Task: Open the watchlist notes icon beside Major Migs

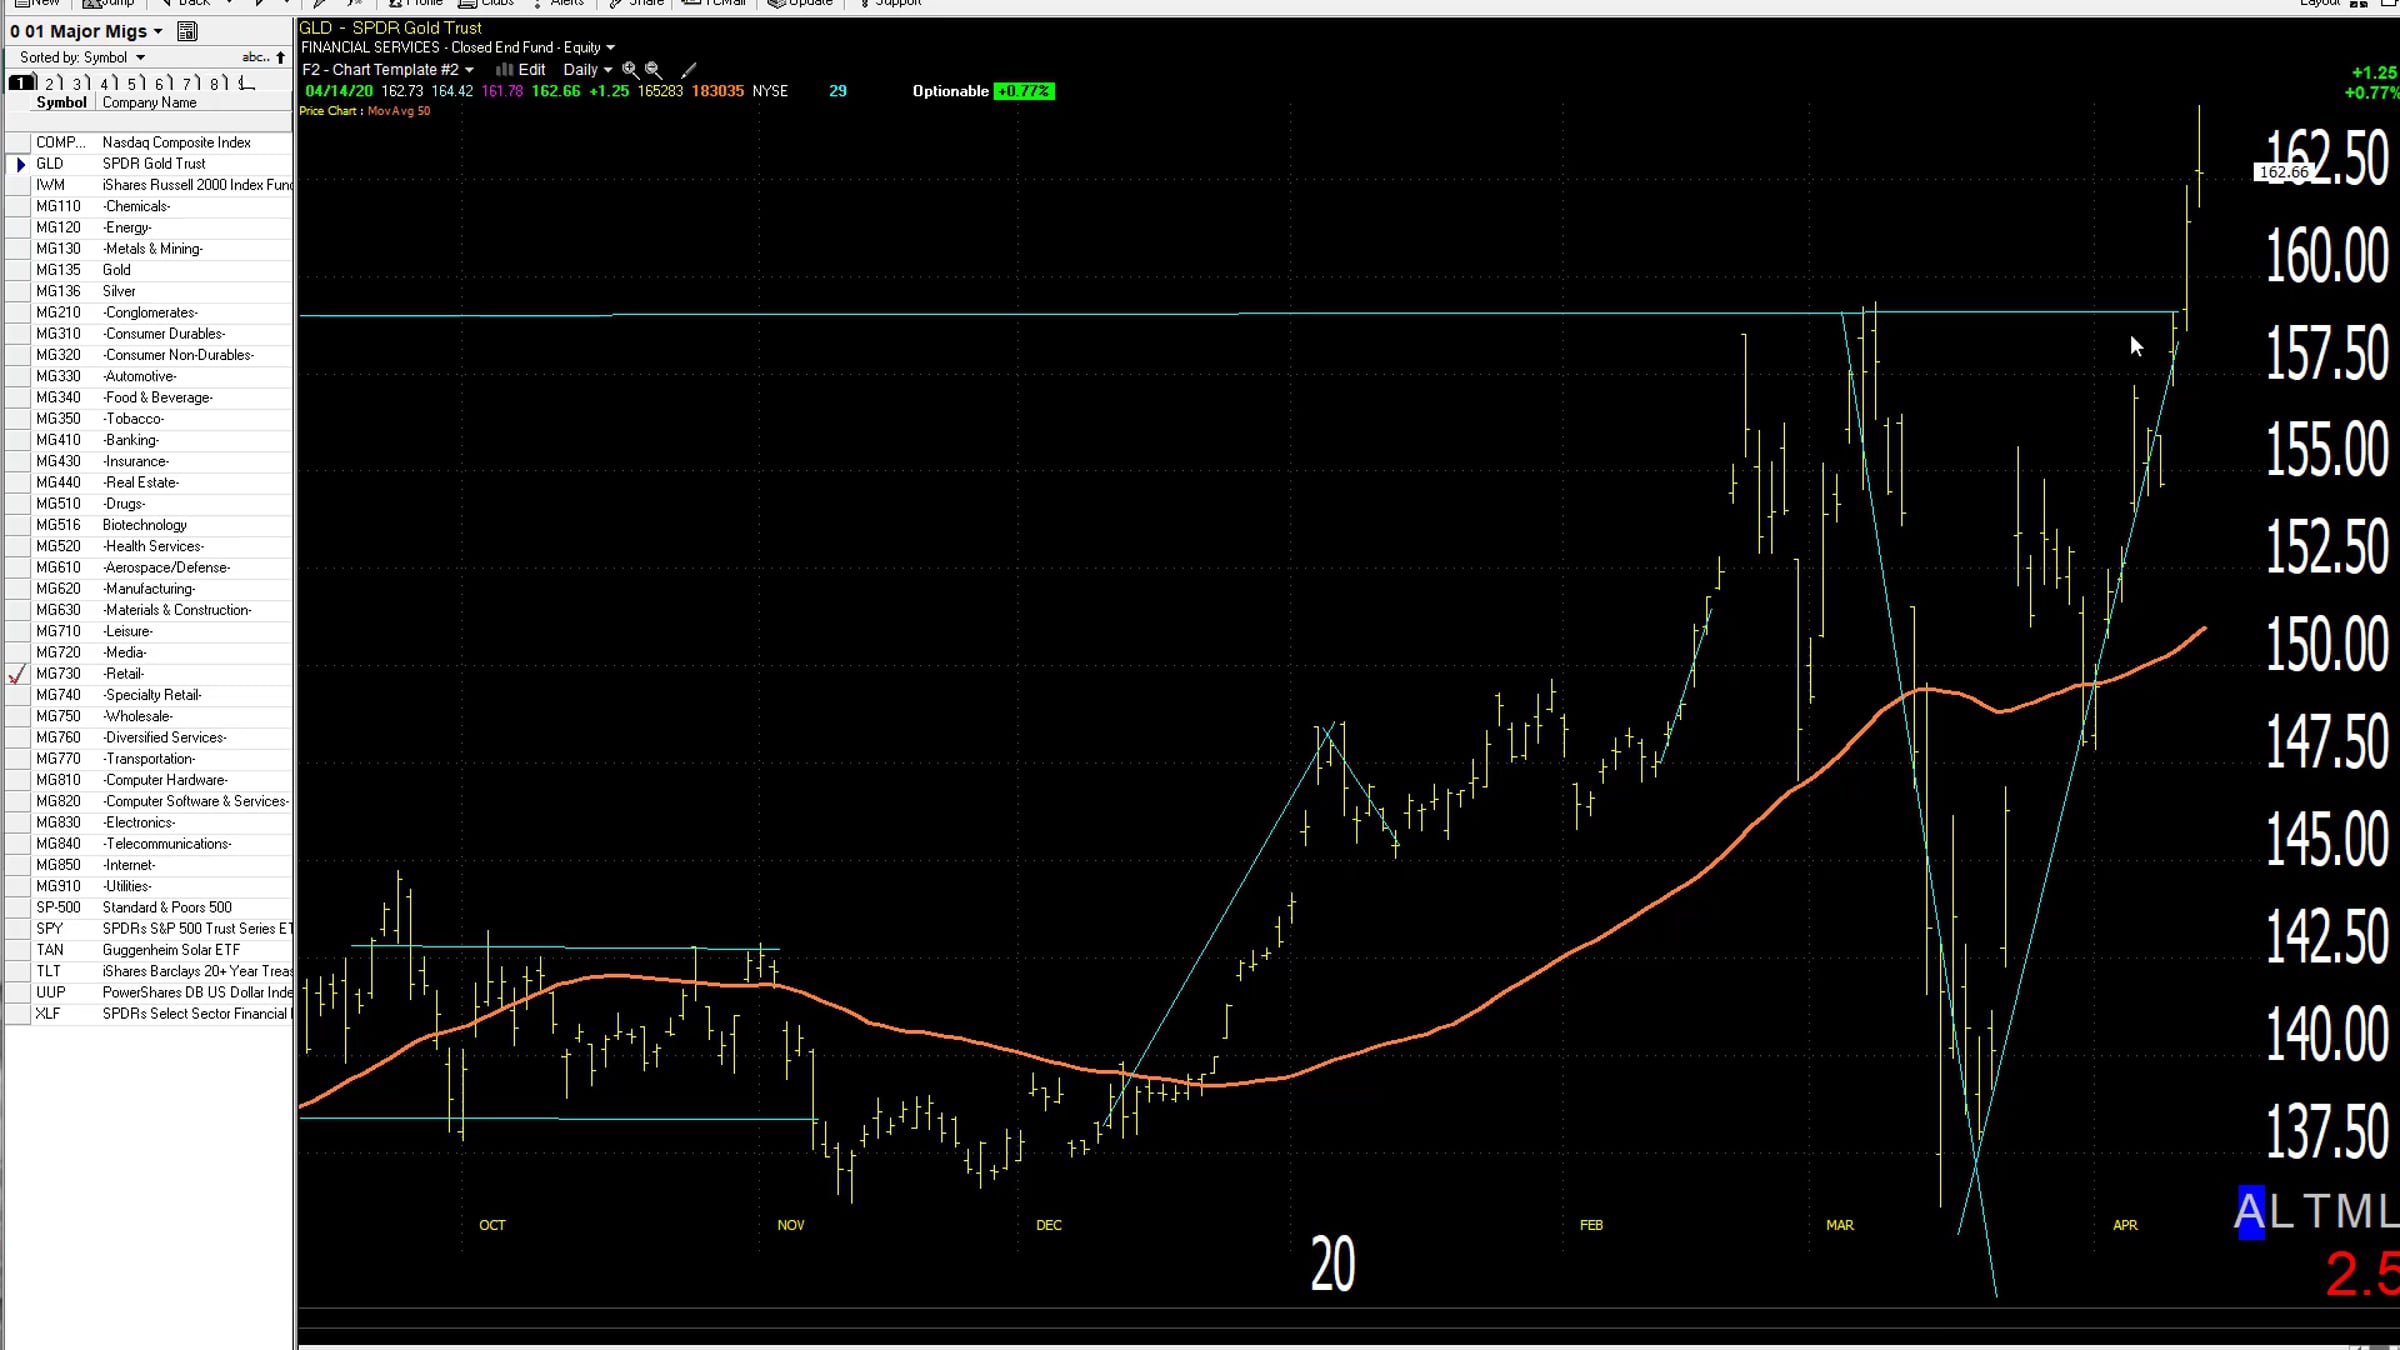Action: point(187,32)
